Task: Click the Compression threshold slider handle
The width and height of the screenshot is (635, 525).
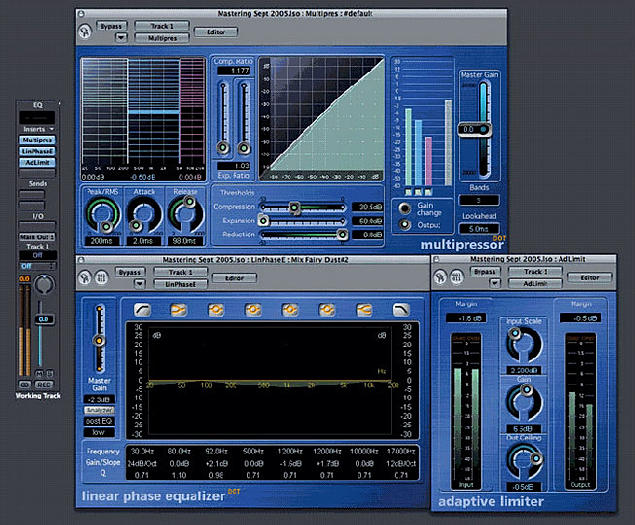Action: click(x=294, y=208)
